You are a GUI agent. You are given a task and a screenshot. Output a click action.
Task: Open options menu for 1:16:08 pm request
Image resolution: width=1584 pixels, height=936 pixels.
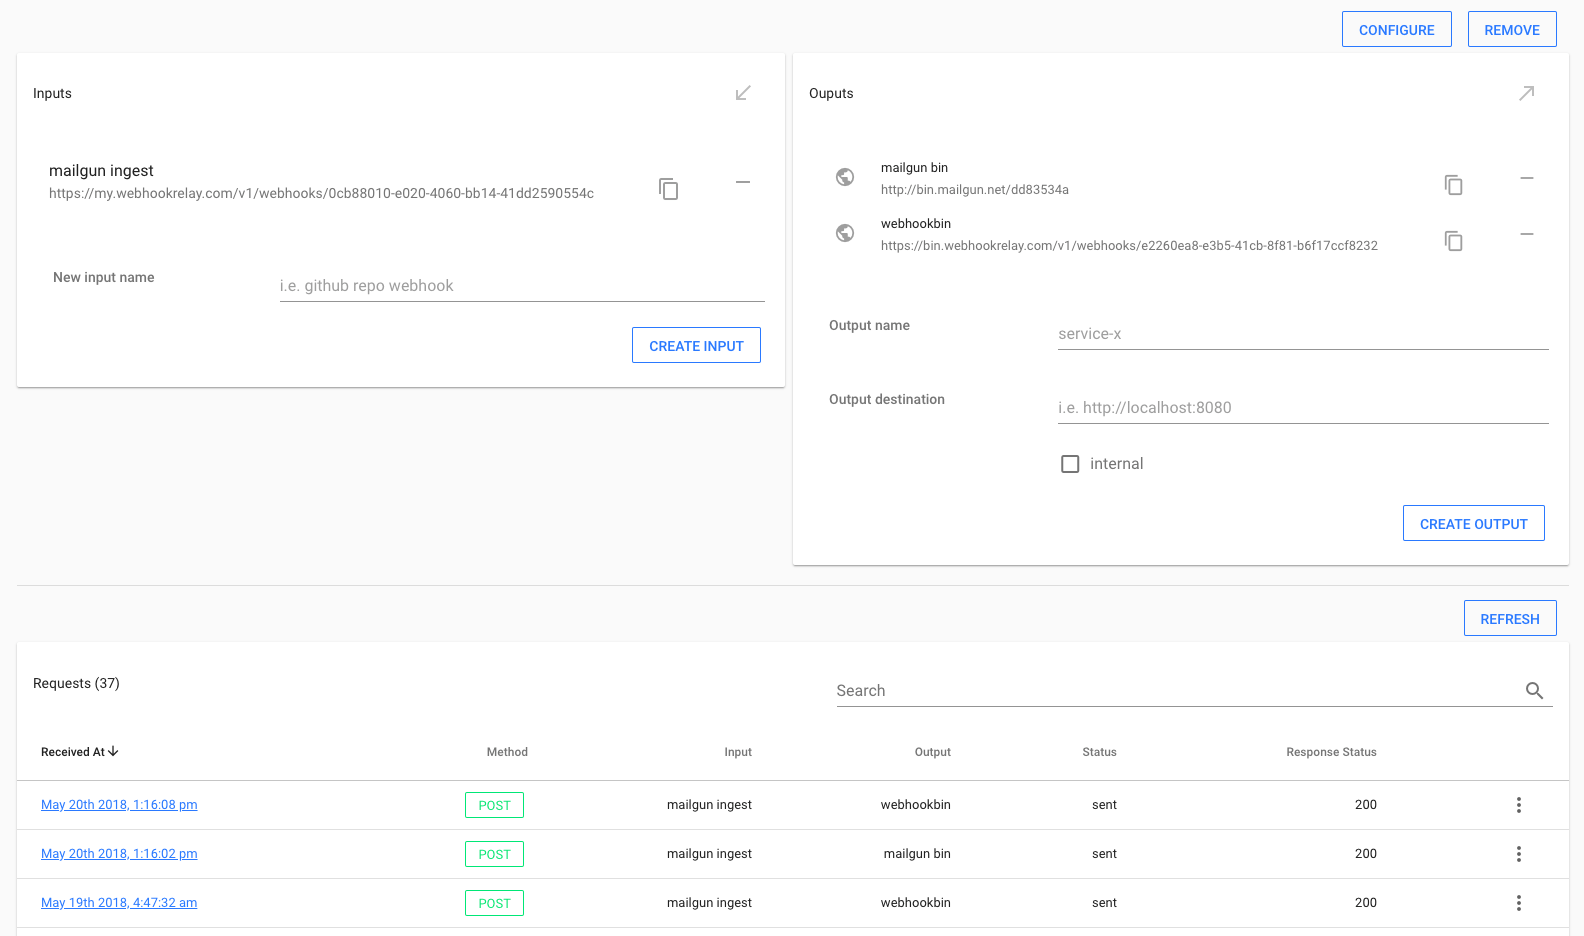(x=1518, y=805)
